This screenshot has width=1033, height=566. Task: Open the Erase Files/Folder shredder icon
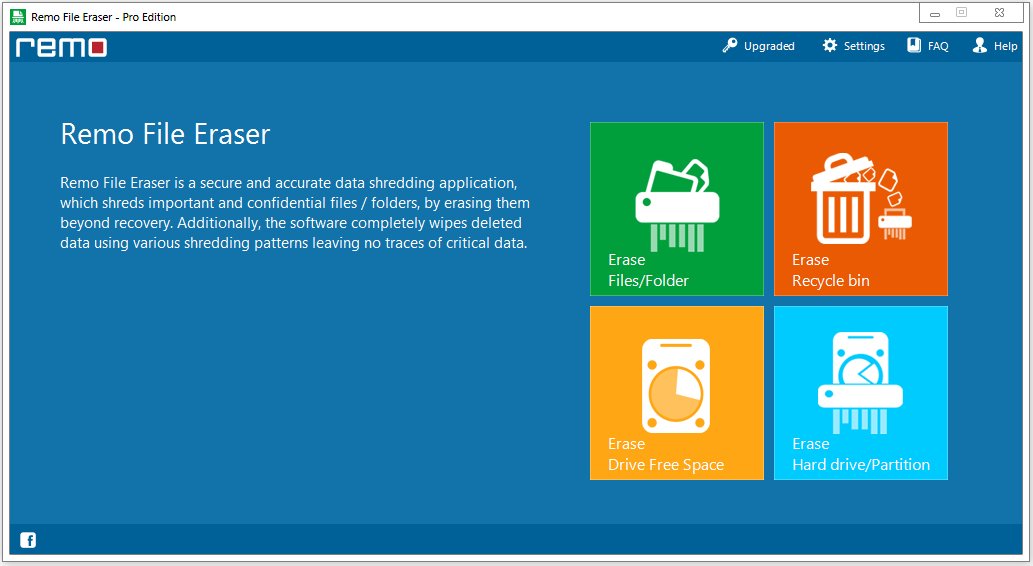[x=677, y=205]
